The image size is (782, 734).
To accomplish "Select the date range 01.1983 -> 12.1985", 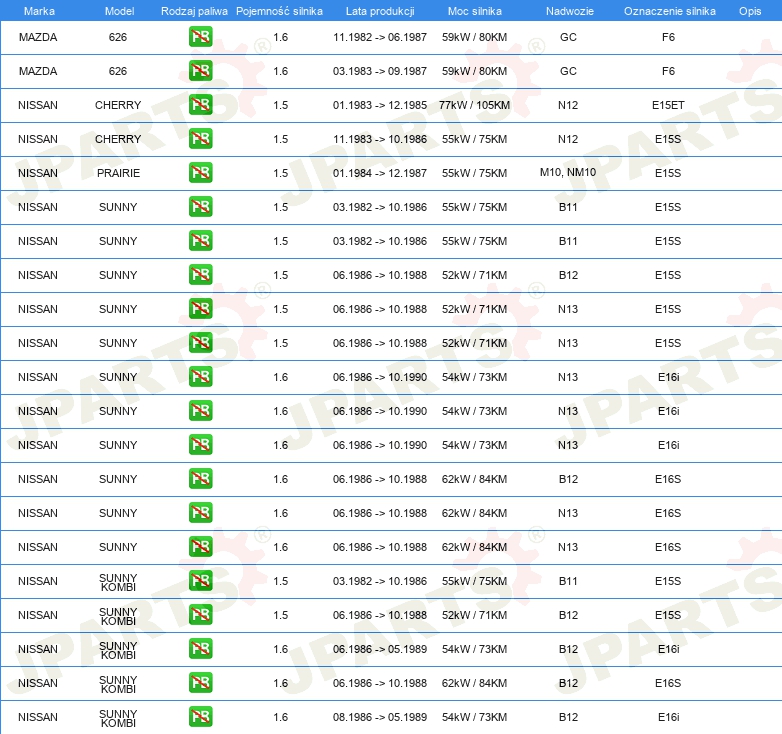I will pyautogui.click(x=380, y=105).
